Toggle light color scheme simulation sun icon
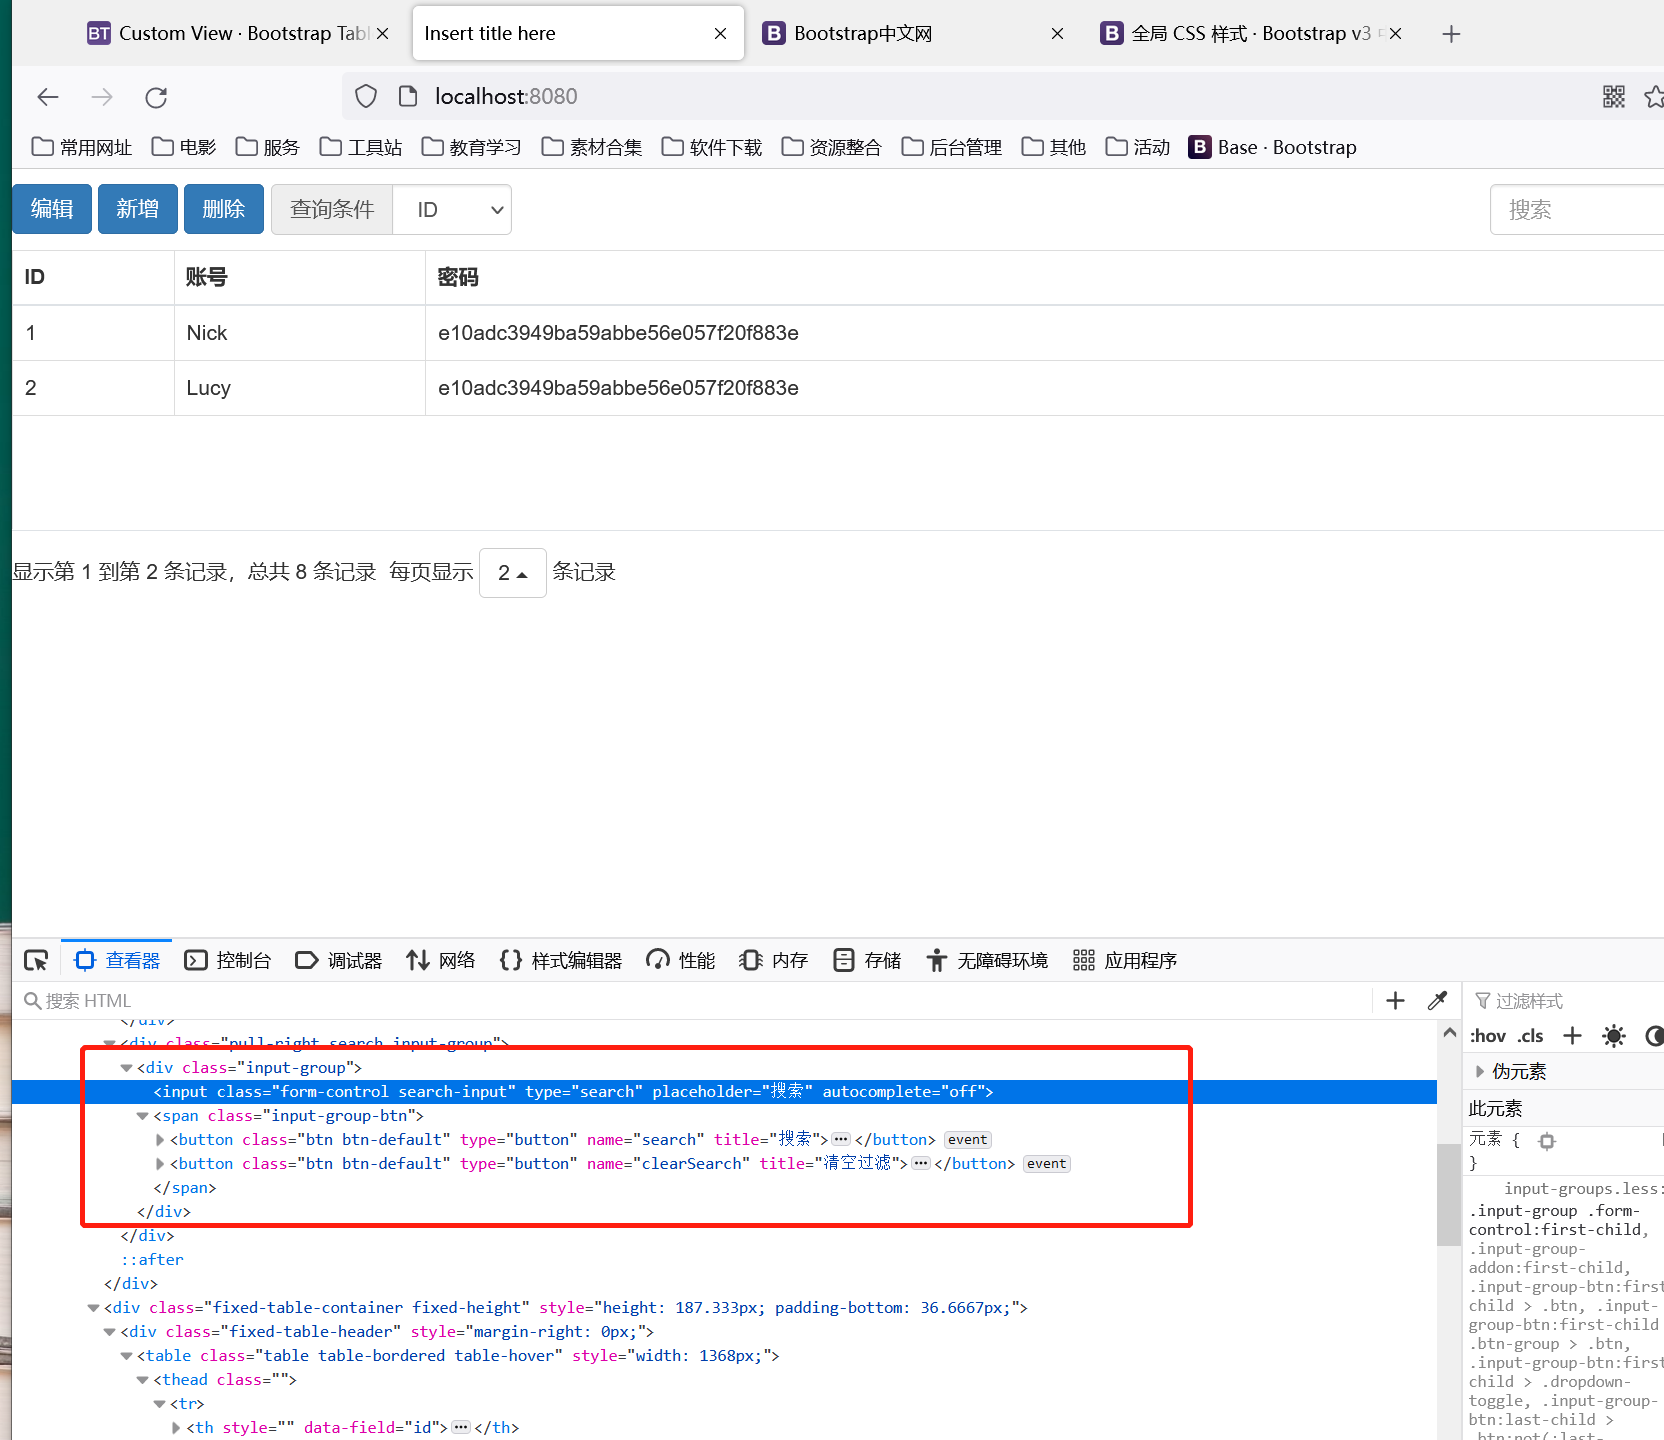Screen dimensions: 1664x1440 [1613, 1036]
